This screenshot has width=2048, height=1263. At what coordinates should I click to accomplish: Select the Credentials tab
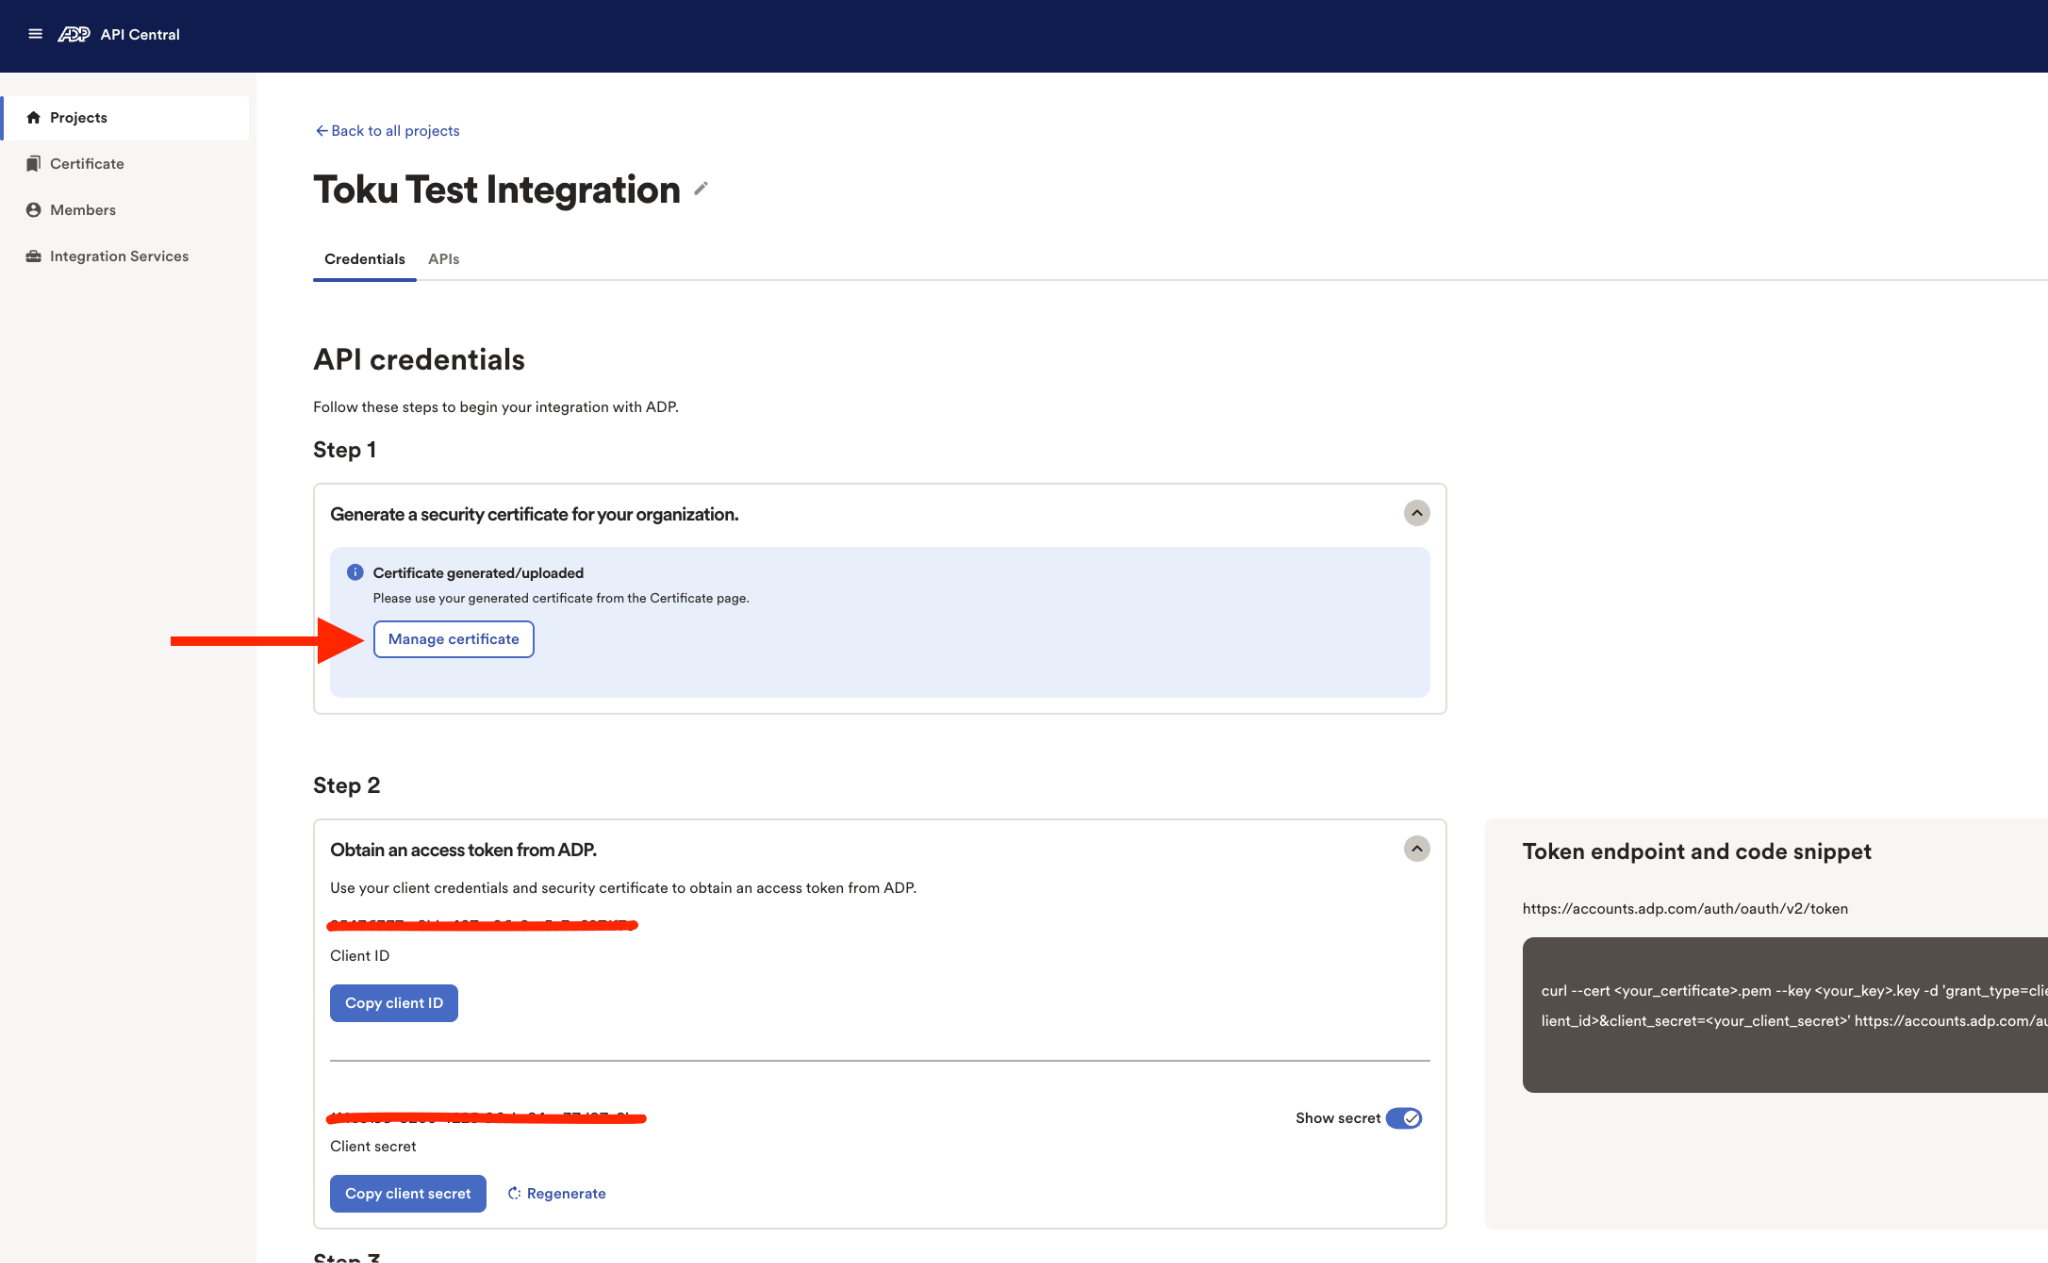(364, 259)
